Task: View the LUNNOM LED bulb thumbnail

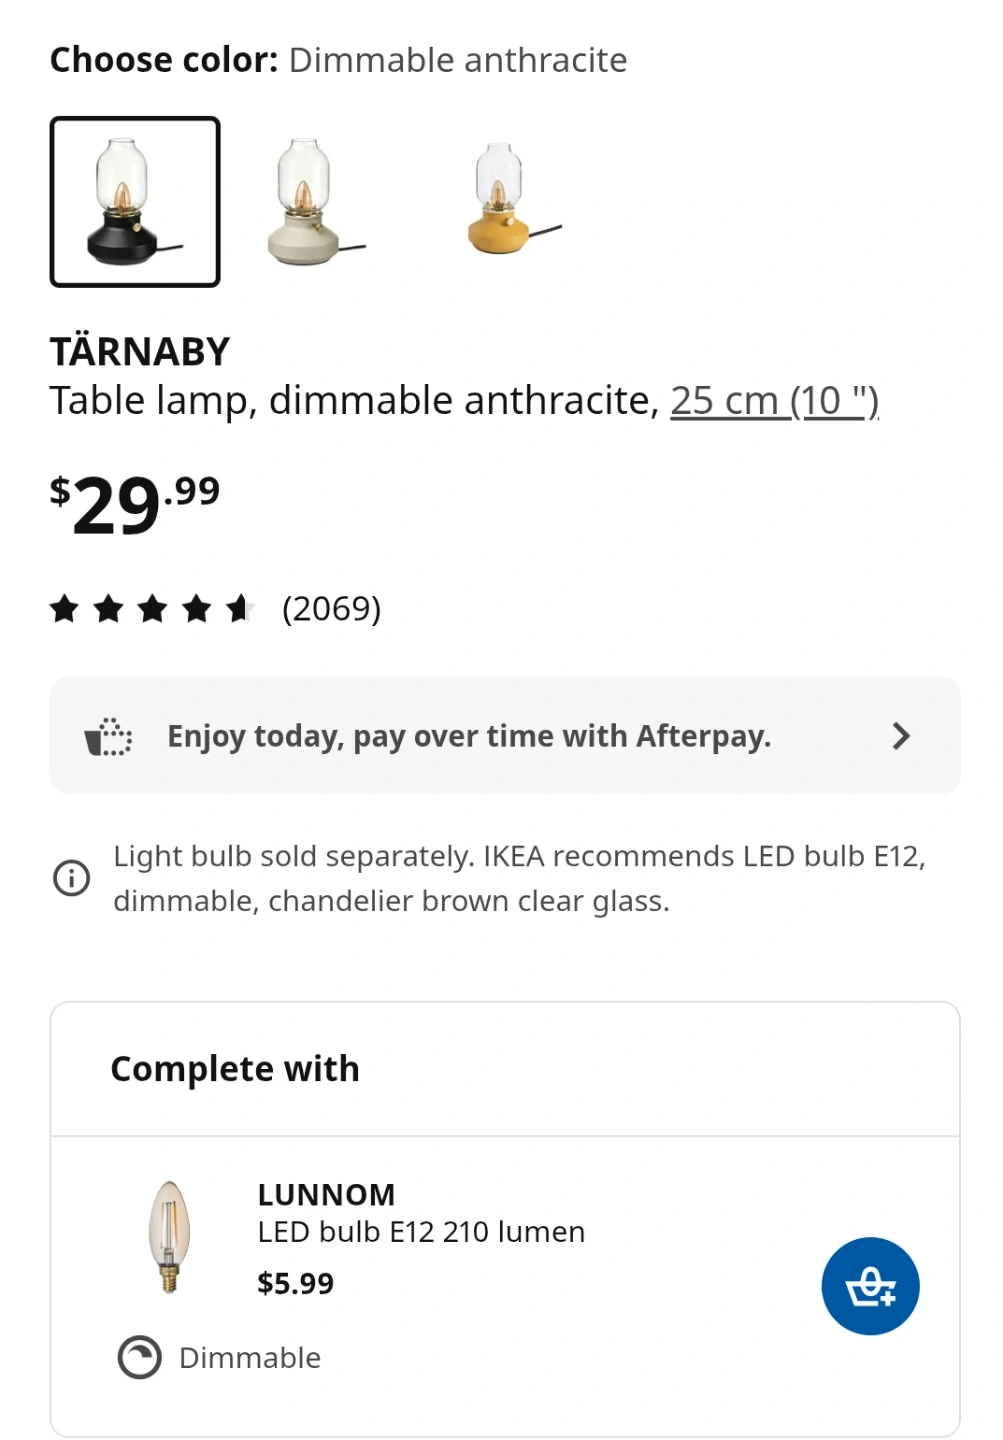Action: click(169, 1236)
